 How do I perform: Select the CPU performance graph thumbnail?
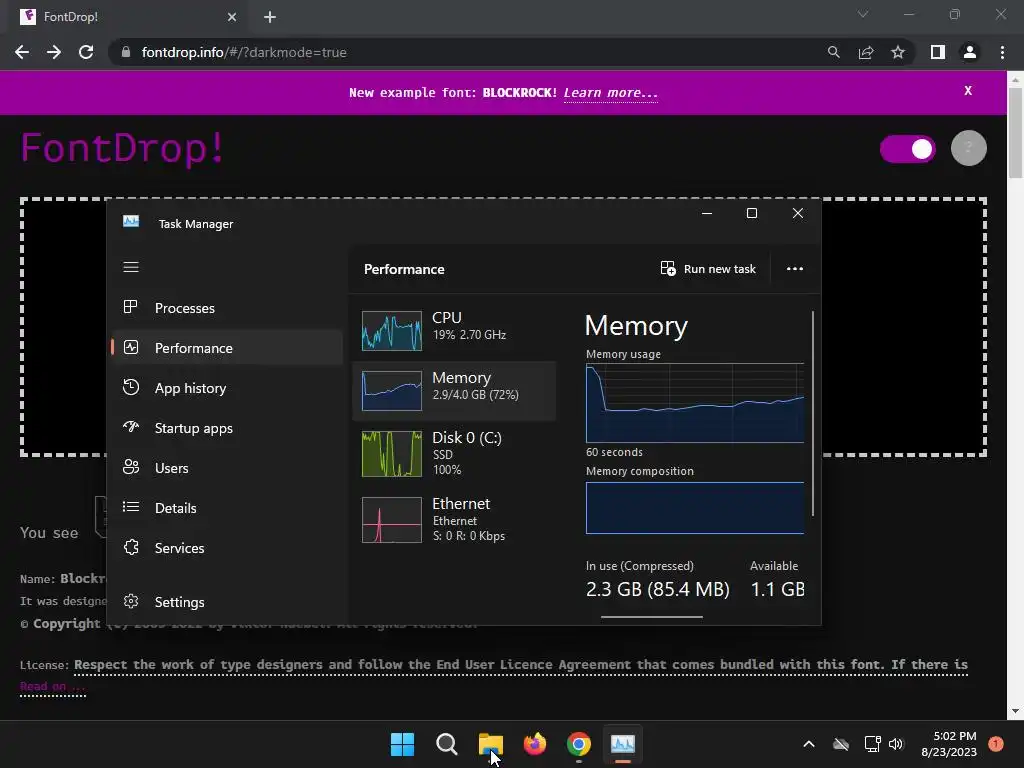tap(392, 330)
